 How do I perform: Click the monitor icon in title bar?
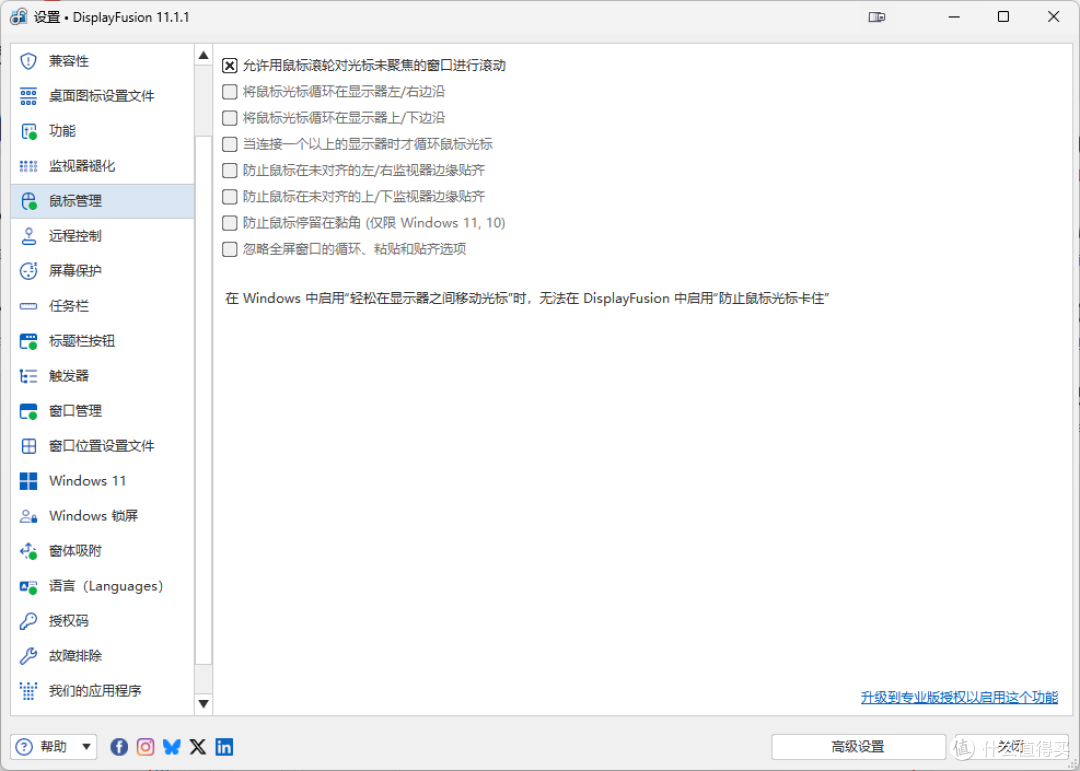877,17
